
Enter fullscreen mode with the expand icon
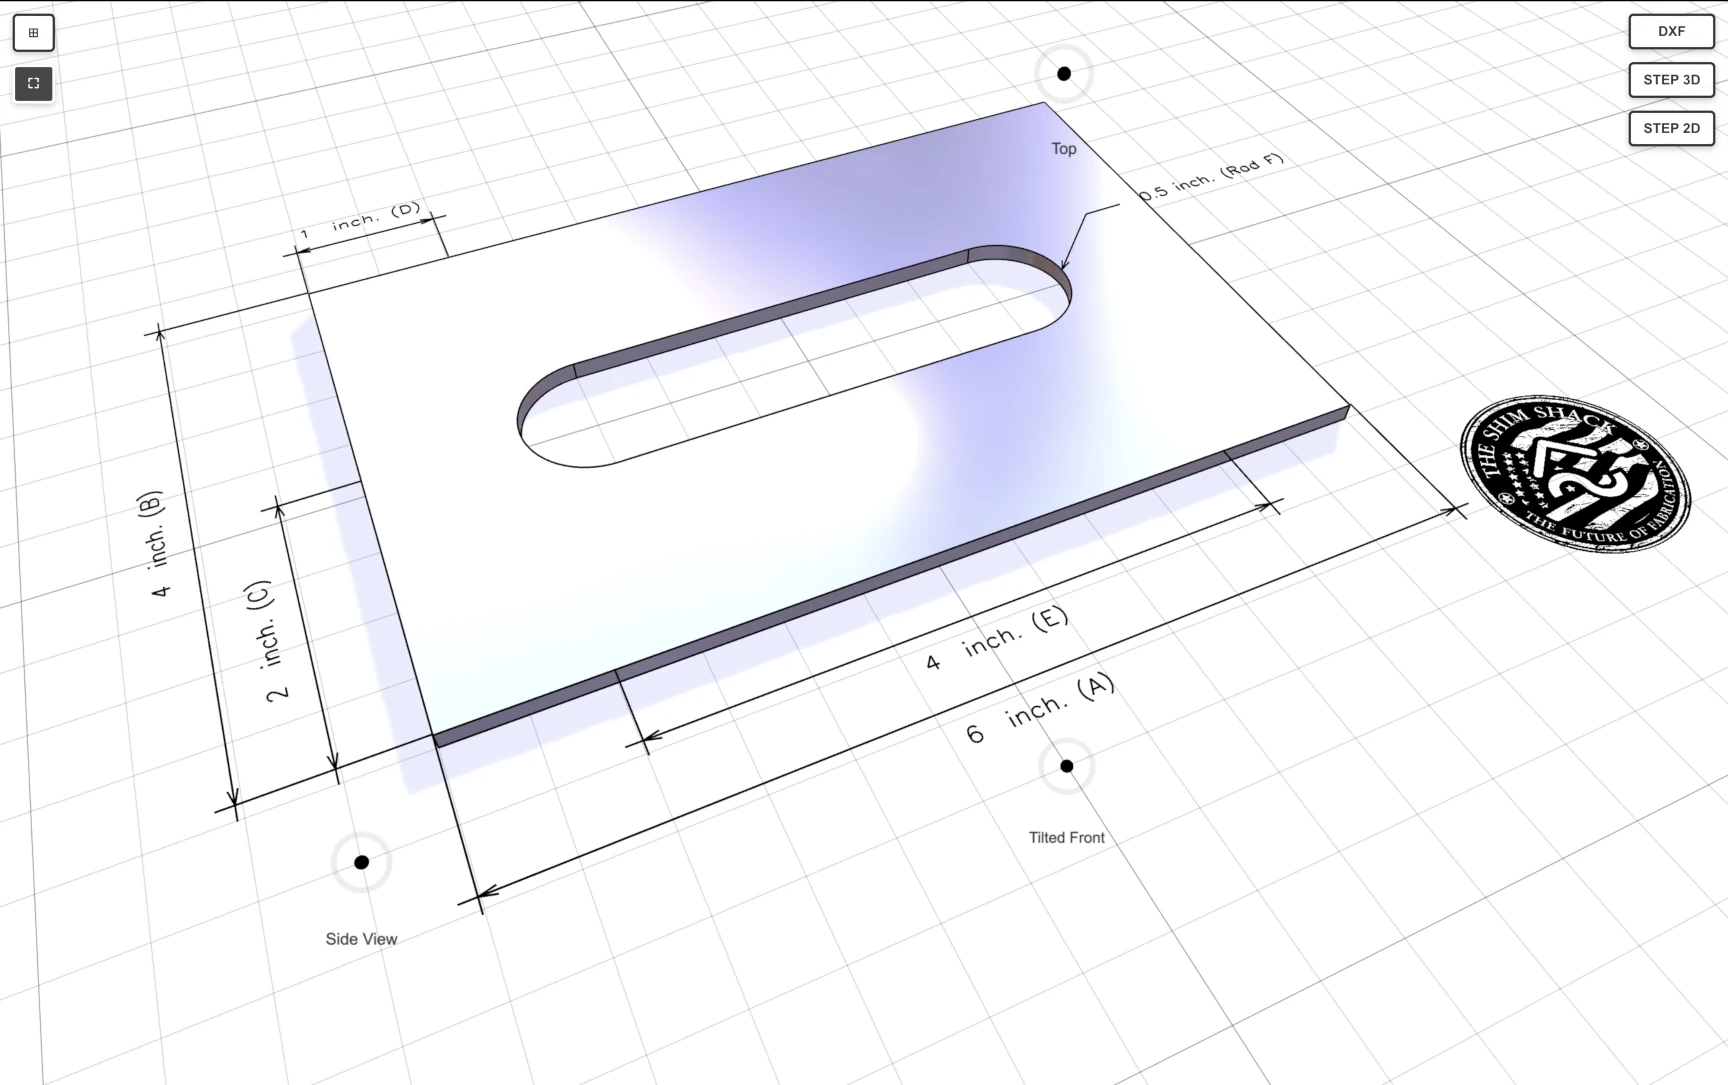point(33,84)
